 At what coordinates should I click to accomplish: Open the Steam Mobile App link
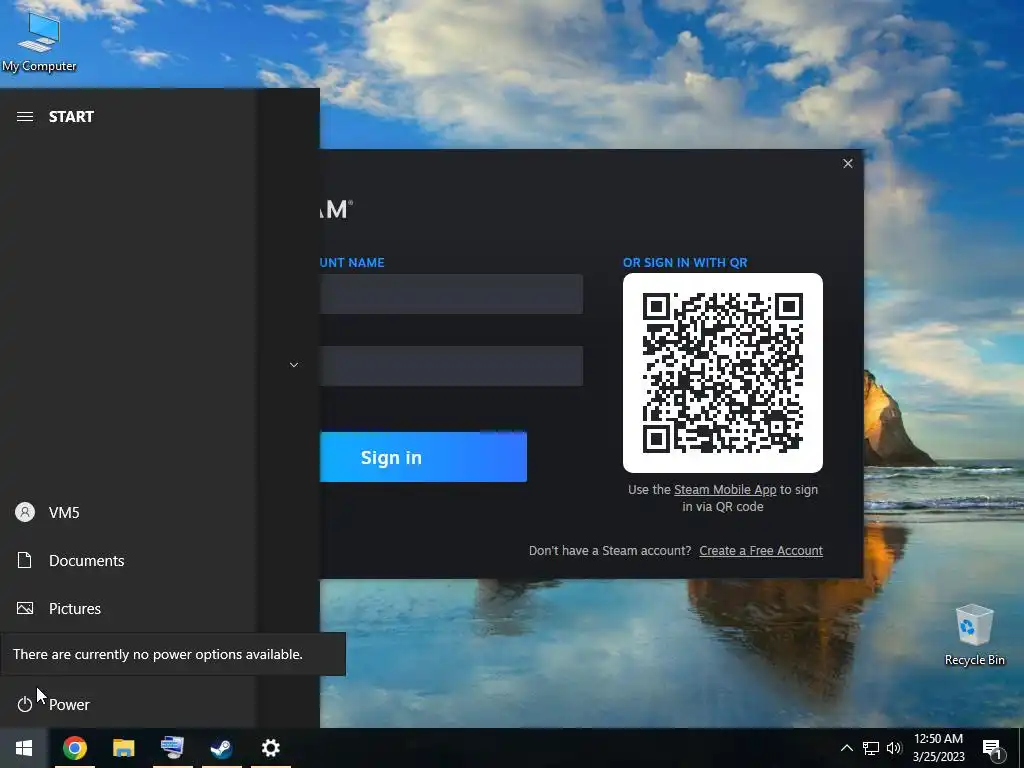725,490
